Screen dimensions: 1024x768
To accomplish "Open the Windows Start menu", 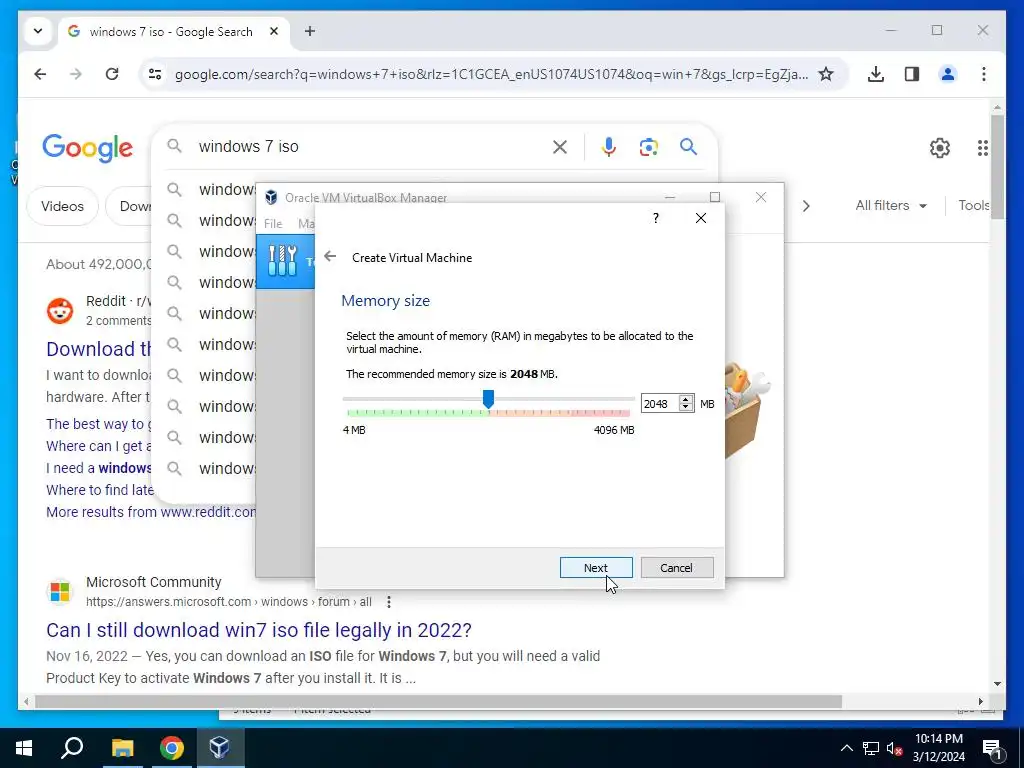I will pos(24,748).
